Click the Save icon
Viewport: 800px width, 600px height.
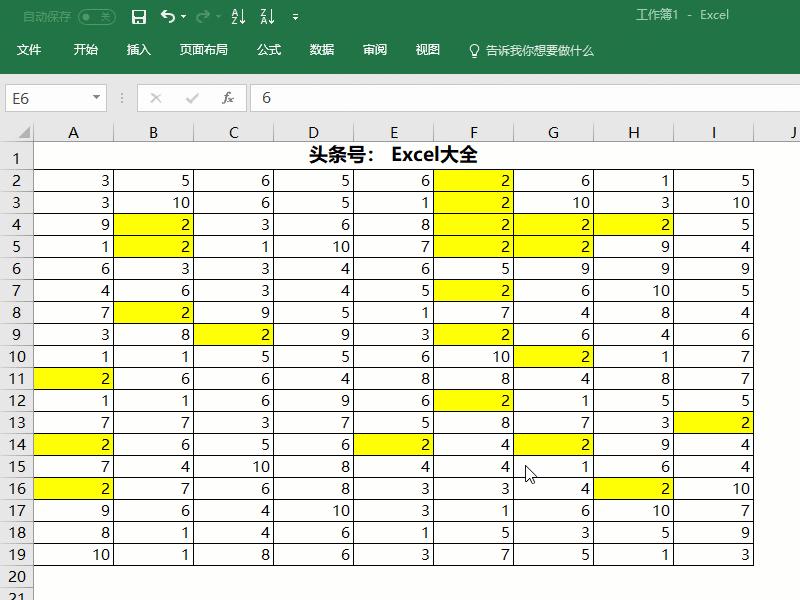coord(138,16)
